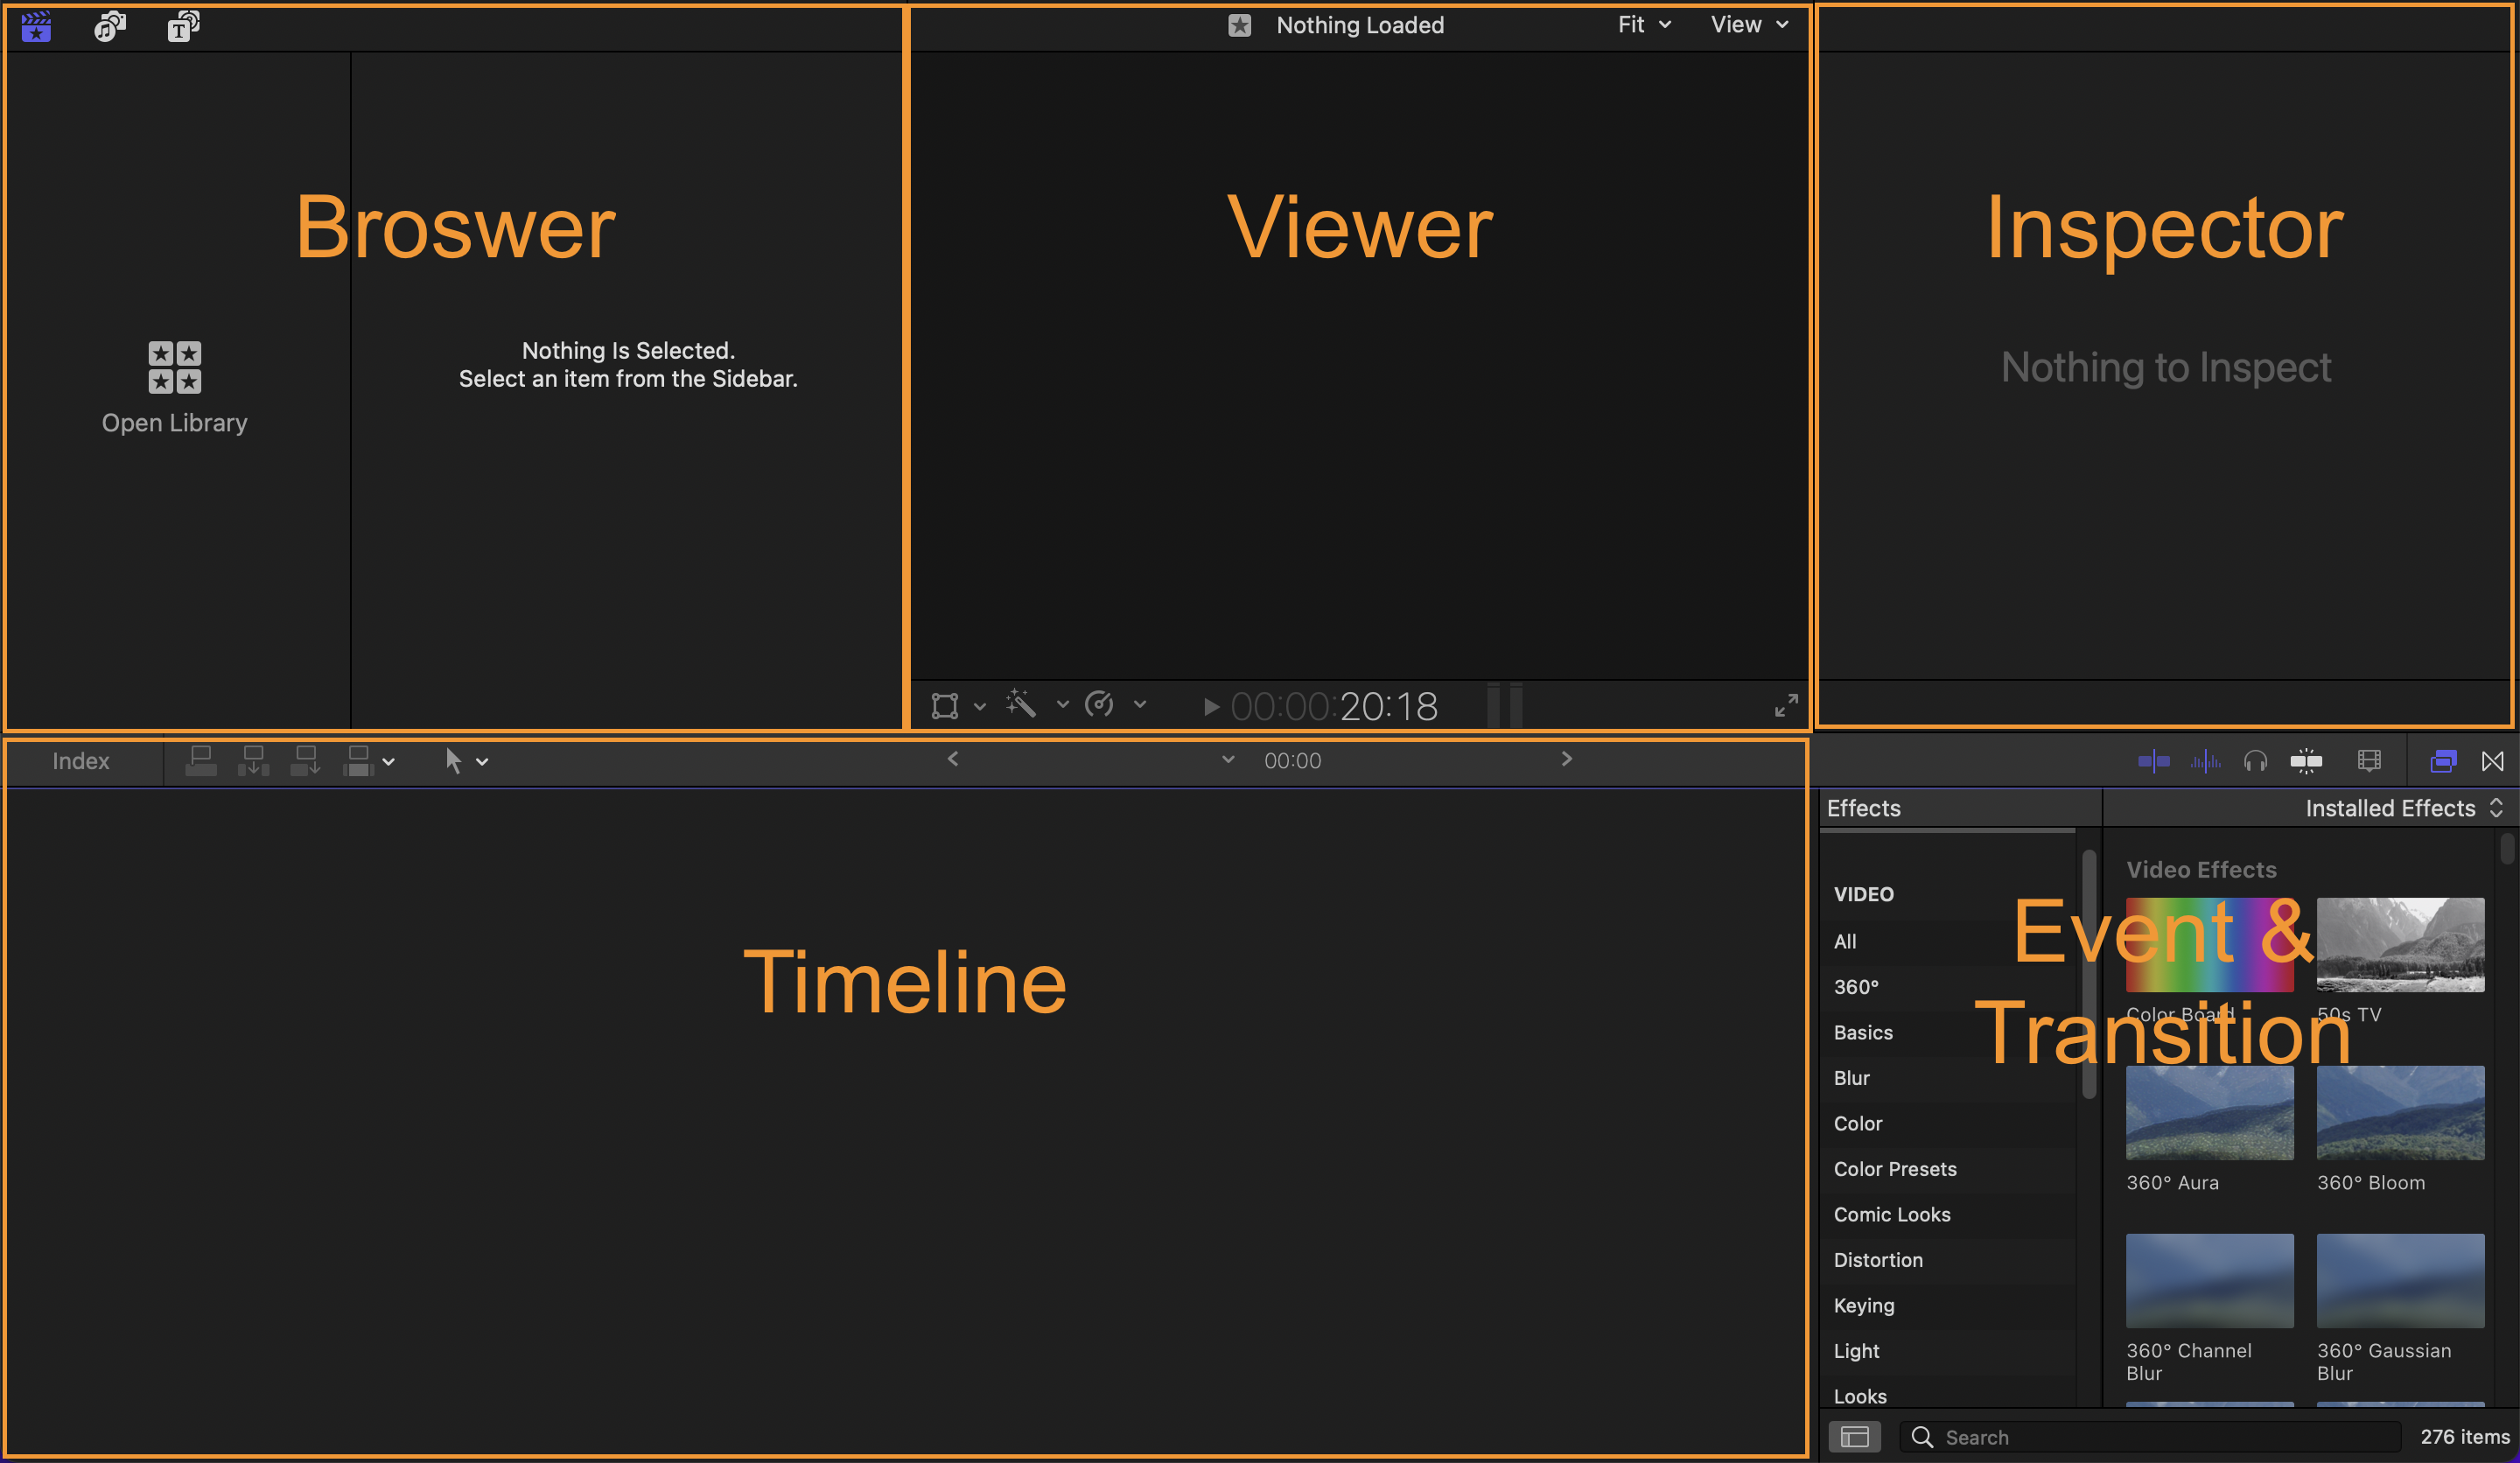Click the insert clip edit icon

coord(253,761)
